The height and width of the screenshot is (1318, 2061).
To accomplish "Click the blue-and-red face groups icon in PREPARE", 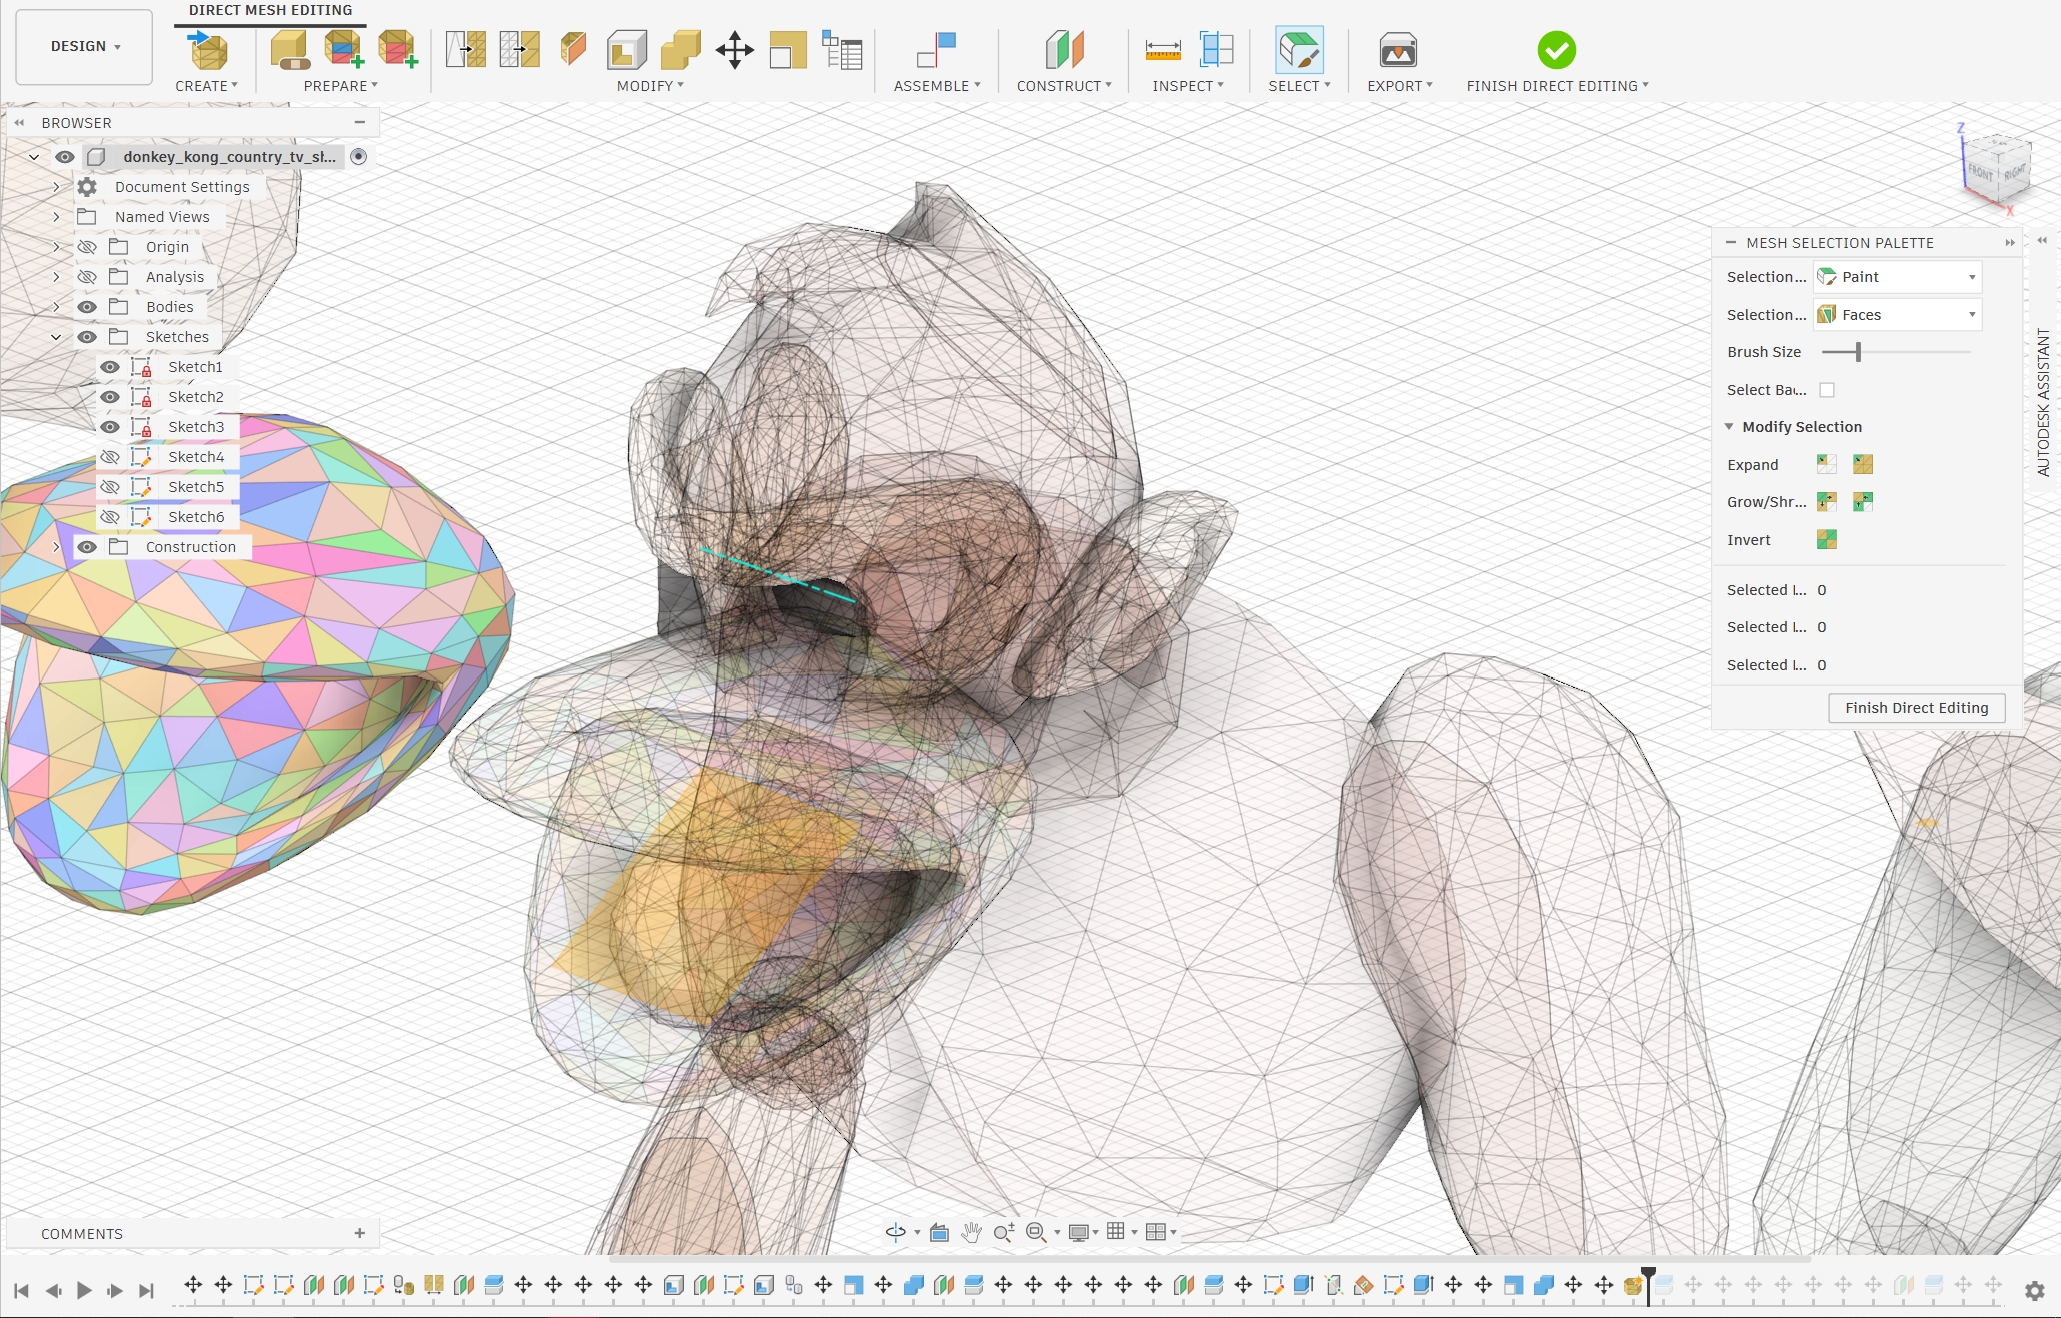I will (343, 49).
